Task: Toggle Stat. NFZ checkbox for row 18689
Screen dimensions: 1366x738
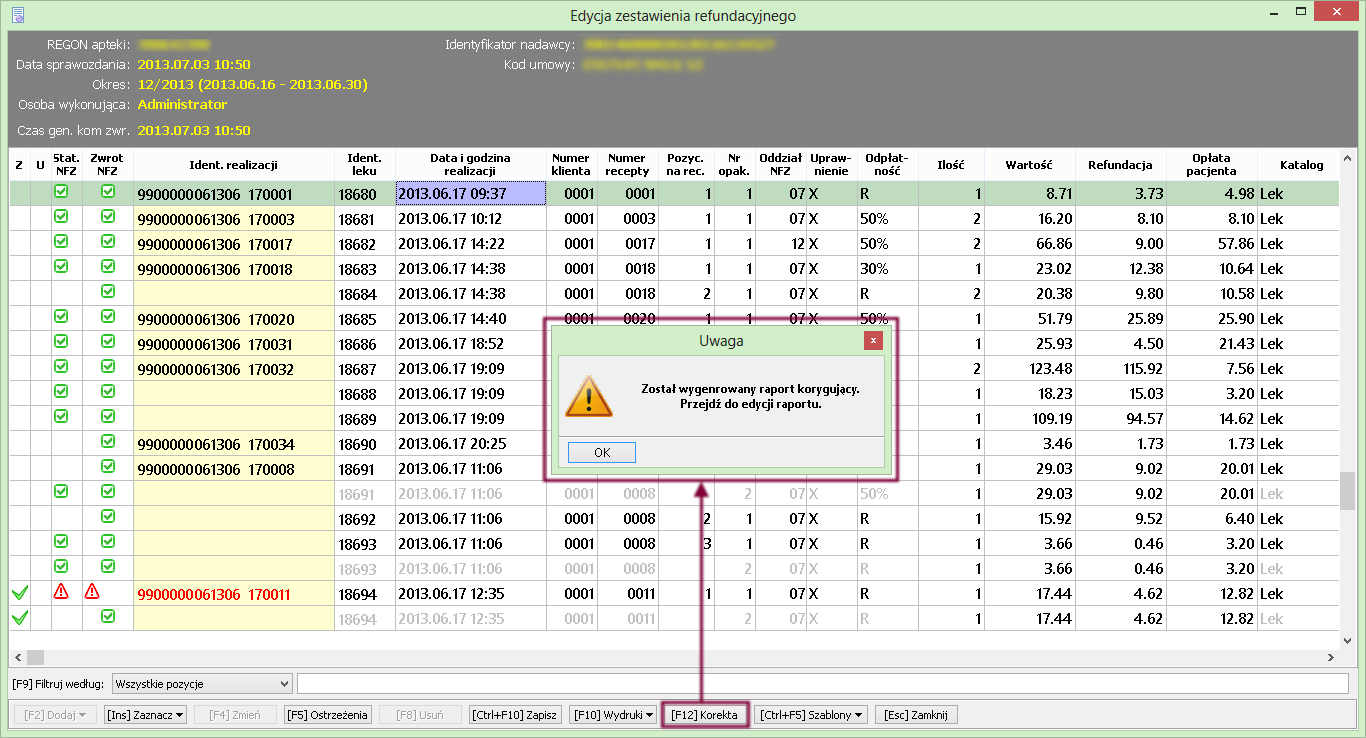Action: tap(61, 416)
